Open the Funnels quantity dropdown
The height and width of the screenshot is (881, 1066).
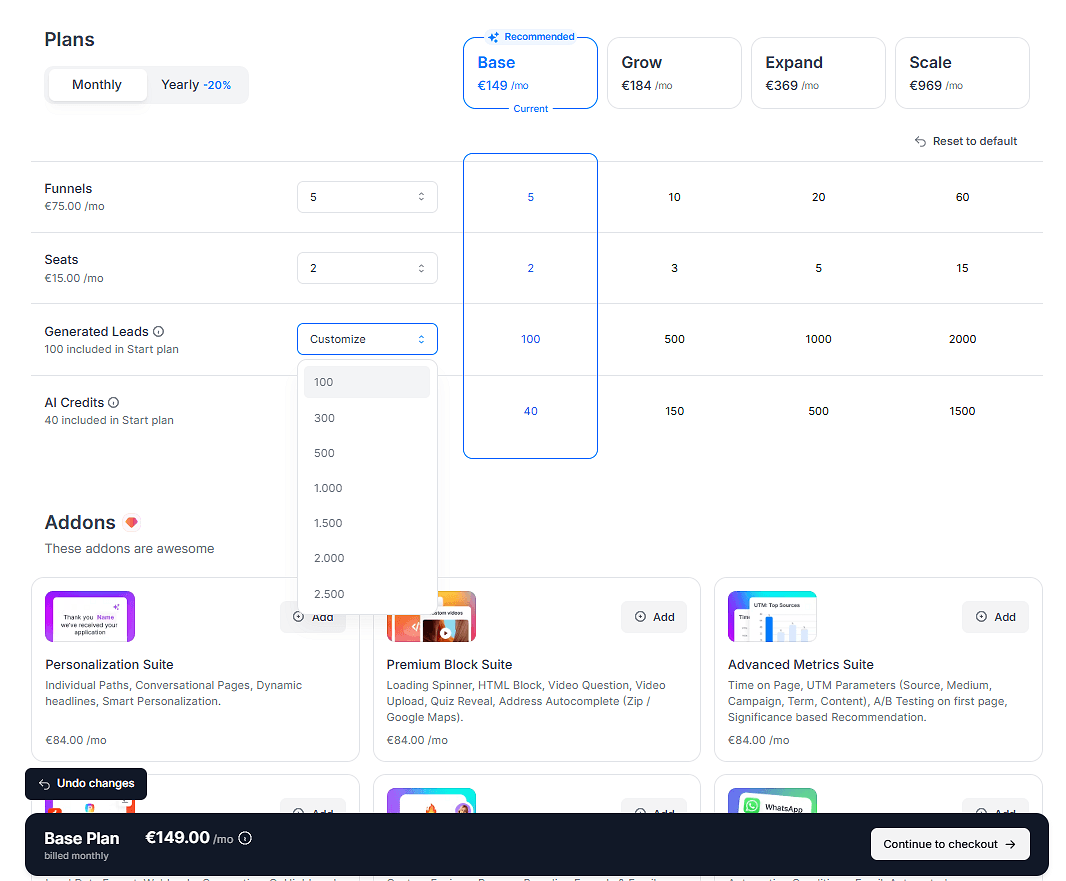[367, 197]
